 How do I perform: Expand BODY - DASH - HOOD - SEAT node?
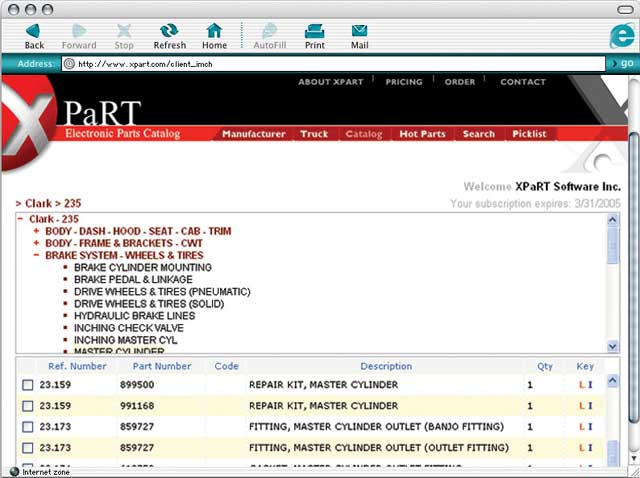pyautogui.click(x=36, y=231)
